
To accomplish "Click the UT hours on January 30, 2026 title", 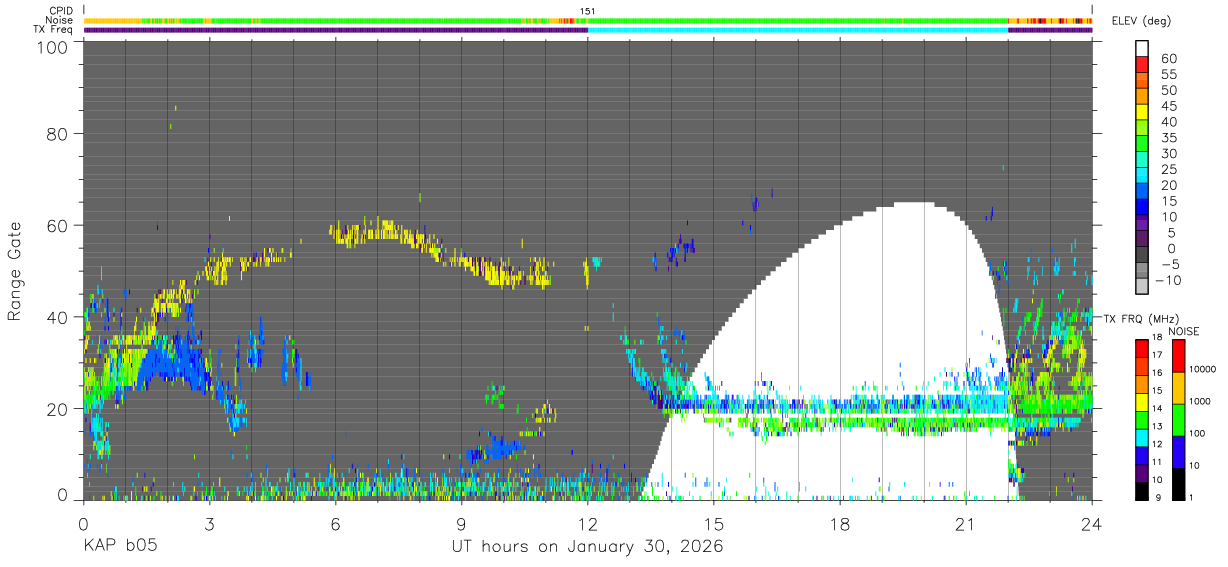I will pos(587,547).
